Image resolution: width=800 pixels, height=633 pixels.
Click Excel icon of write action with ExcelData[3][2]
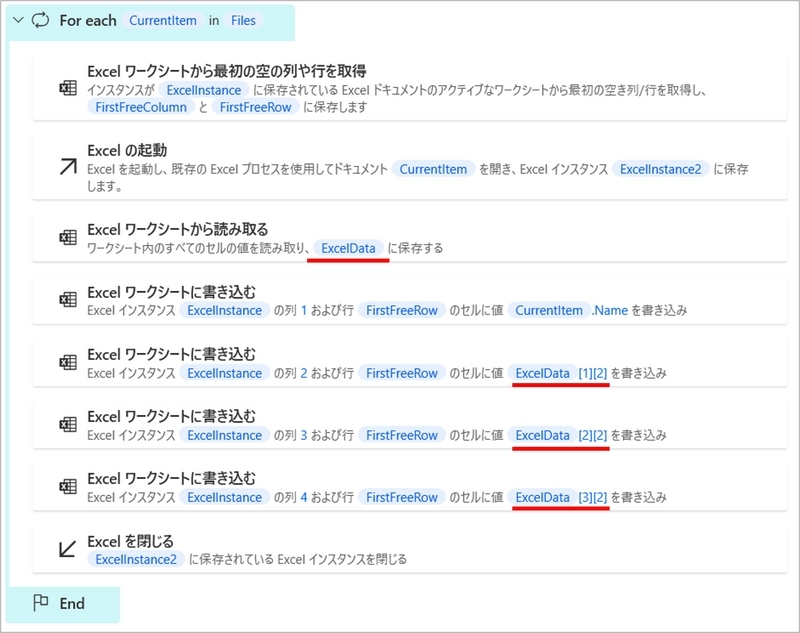[x=68, y=486]
